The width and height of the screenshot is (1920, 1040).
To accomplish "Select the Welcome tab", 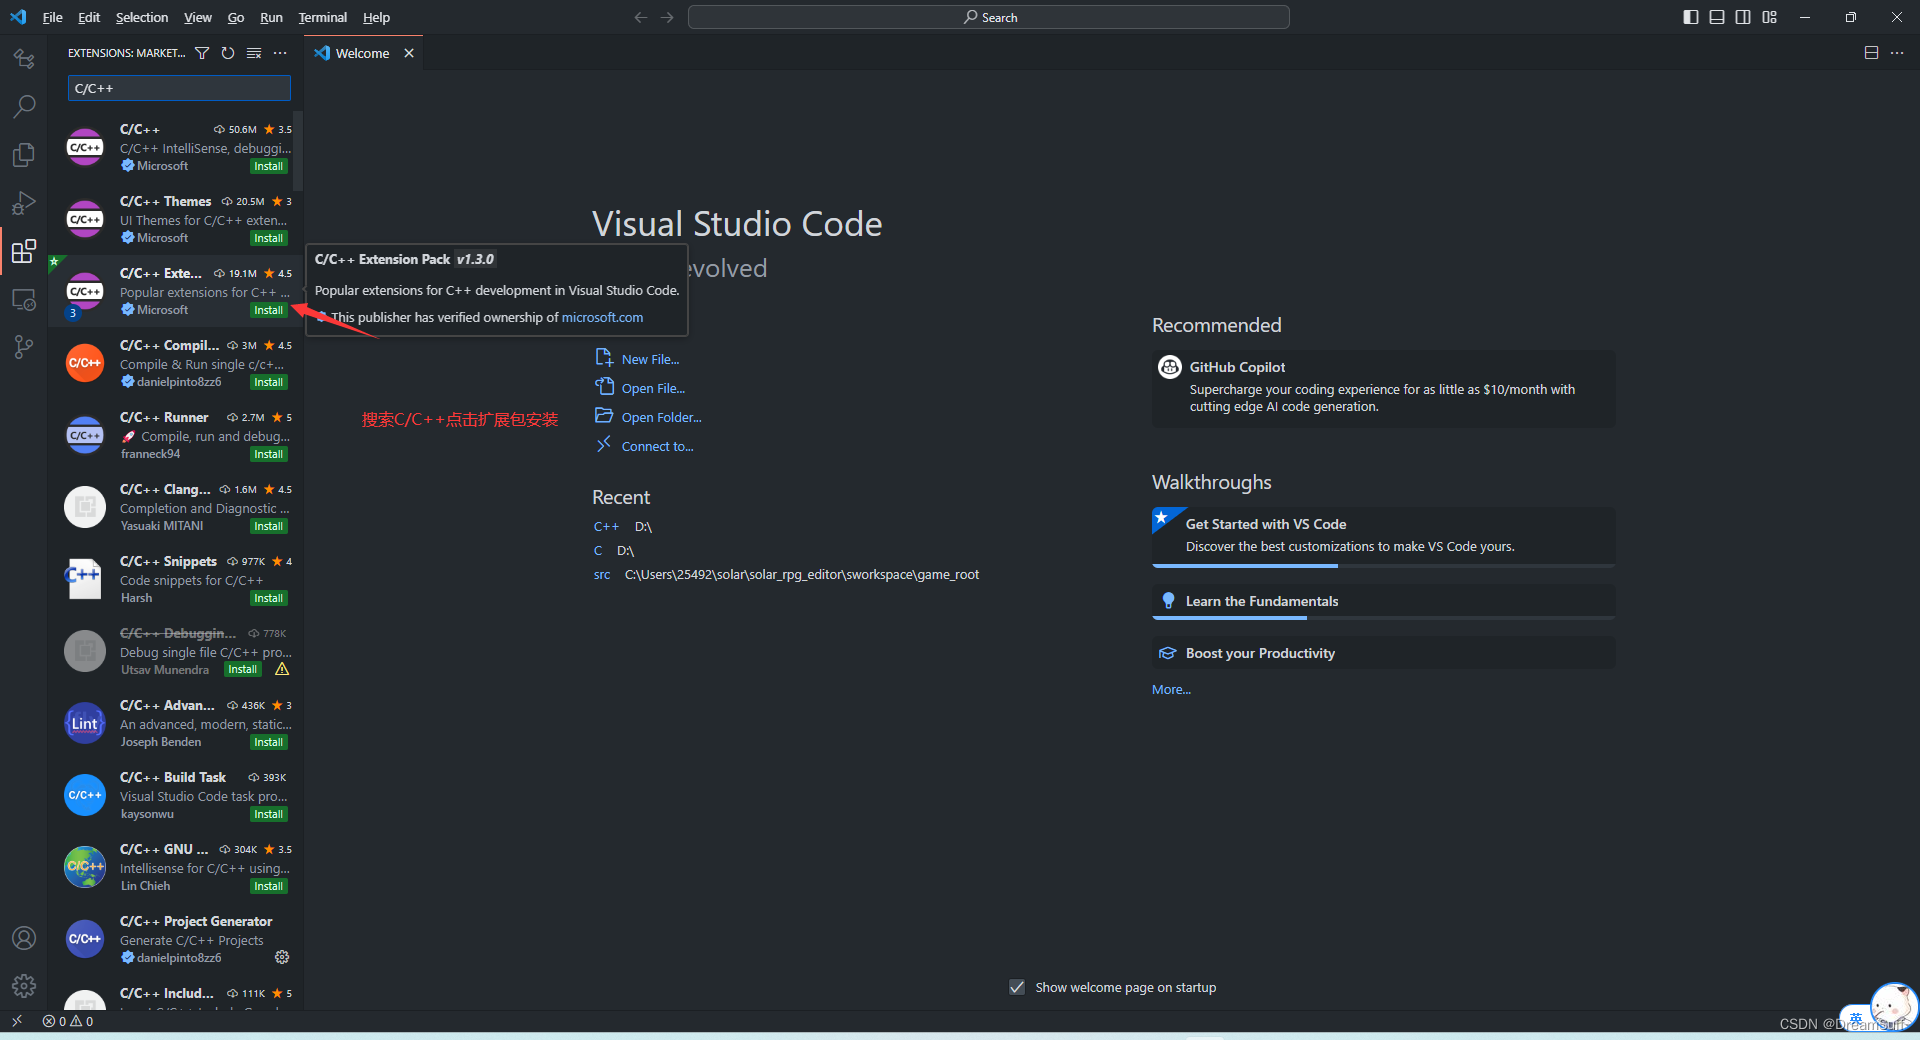I will click(363, 53).
